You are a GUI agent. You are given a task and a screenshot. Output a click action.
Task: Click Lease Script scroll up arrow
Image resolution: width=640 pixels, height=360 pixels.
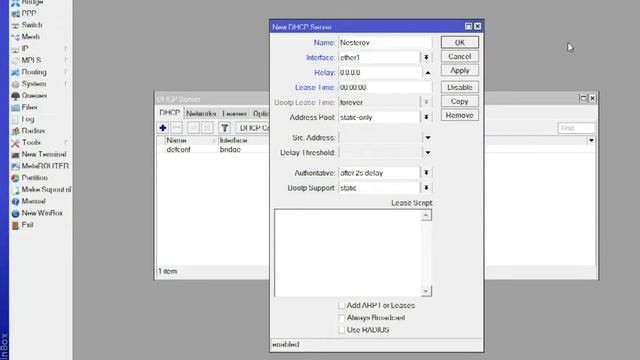pyautogui.click(x=426, y=215)
